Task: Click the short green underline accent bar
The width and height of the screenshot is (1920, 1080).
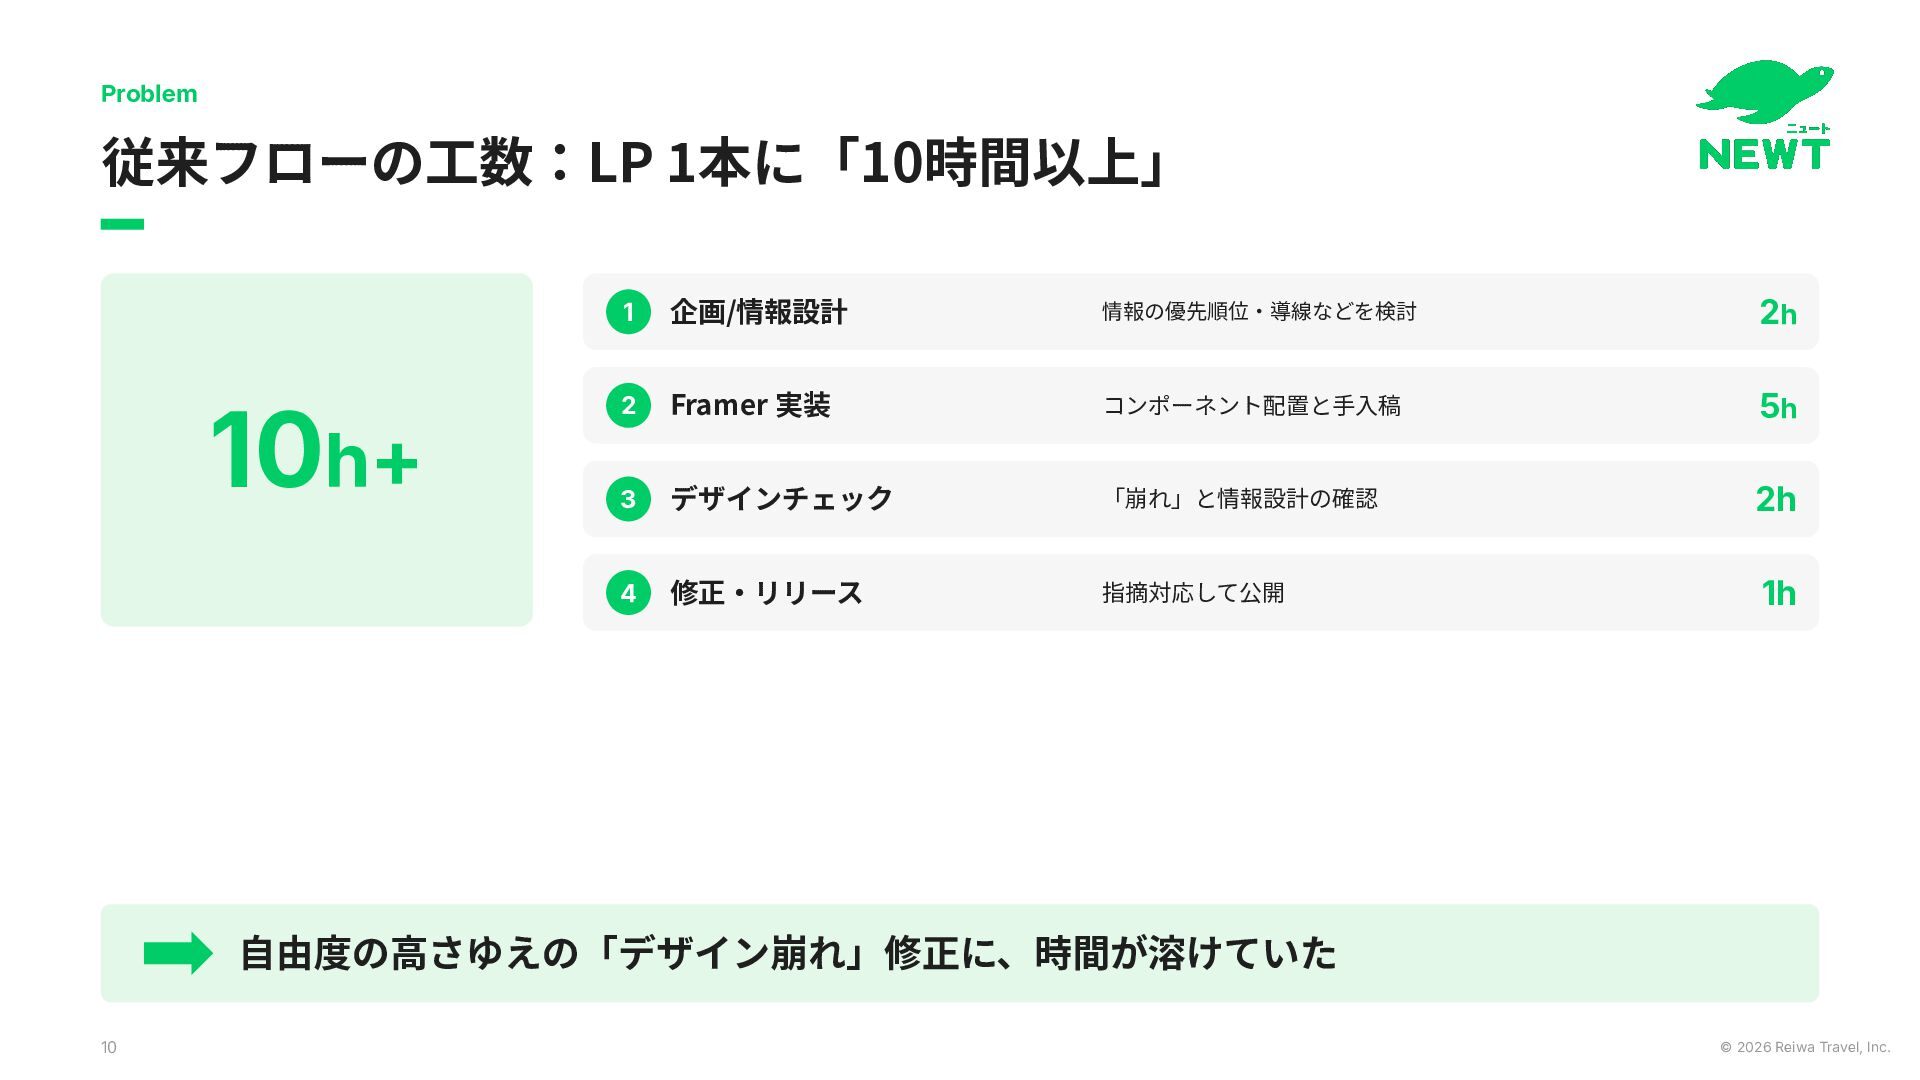Action: point(122,224)
